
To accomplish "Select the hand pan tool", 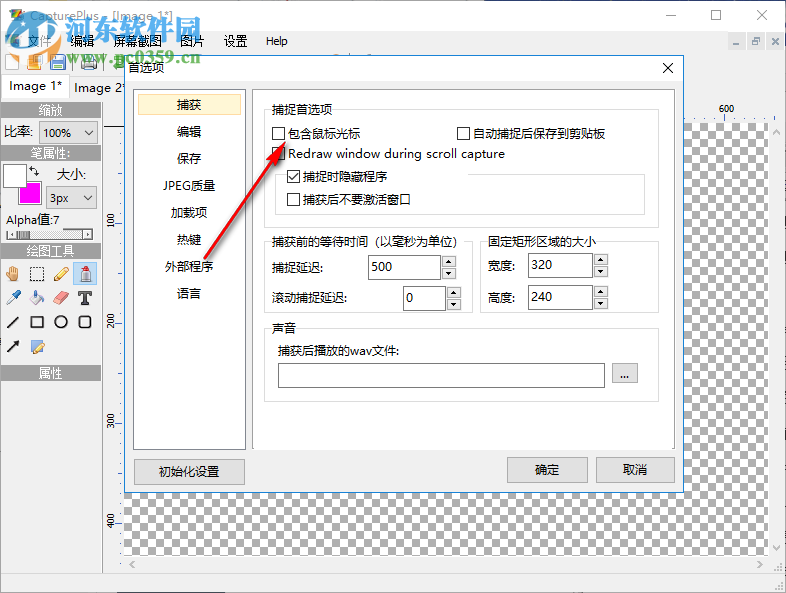I will pos(13,274).
